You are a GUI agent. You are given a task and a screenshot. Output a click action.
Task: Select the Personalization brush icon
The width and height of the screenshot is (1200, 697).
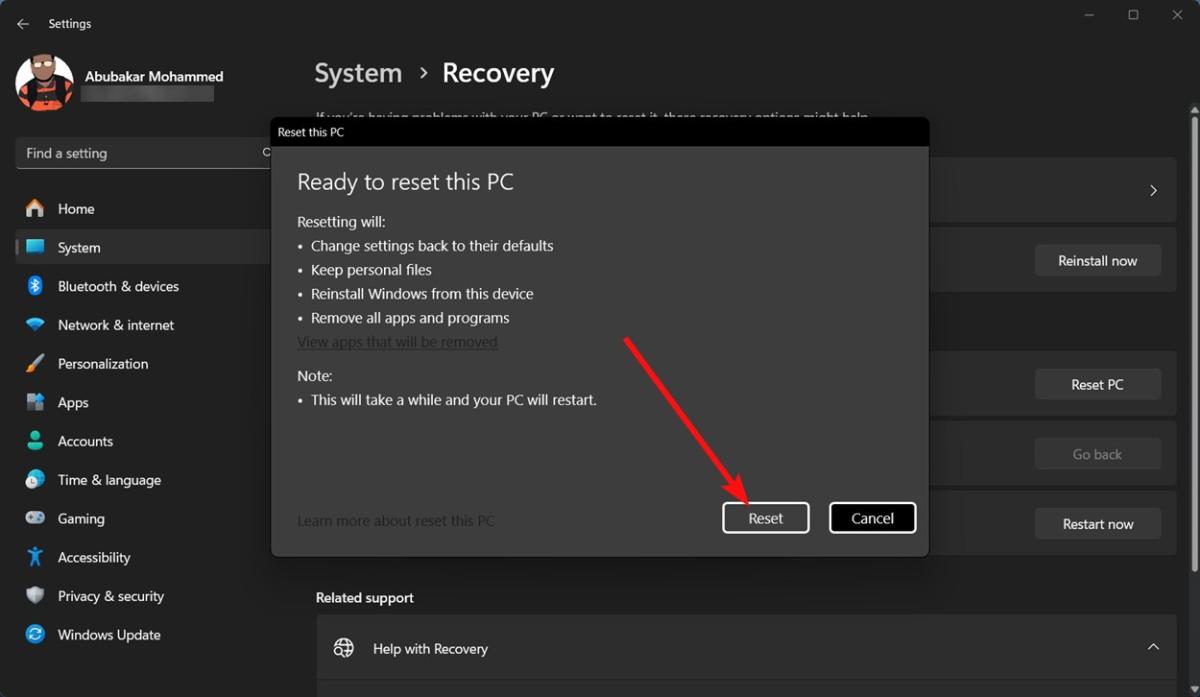[x=31, y=363]
